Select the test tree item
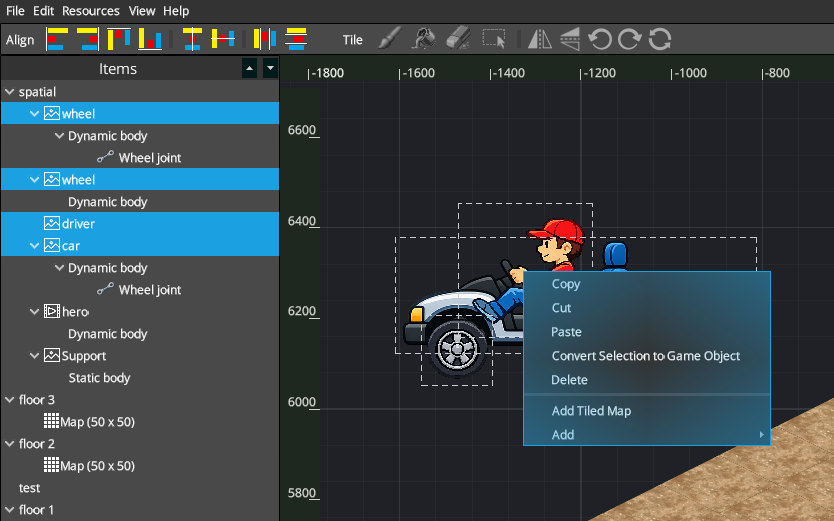The width and height of the screenshot is (834, 521). 140,488
